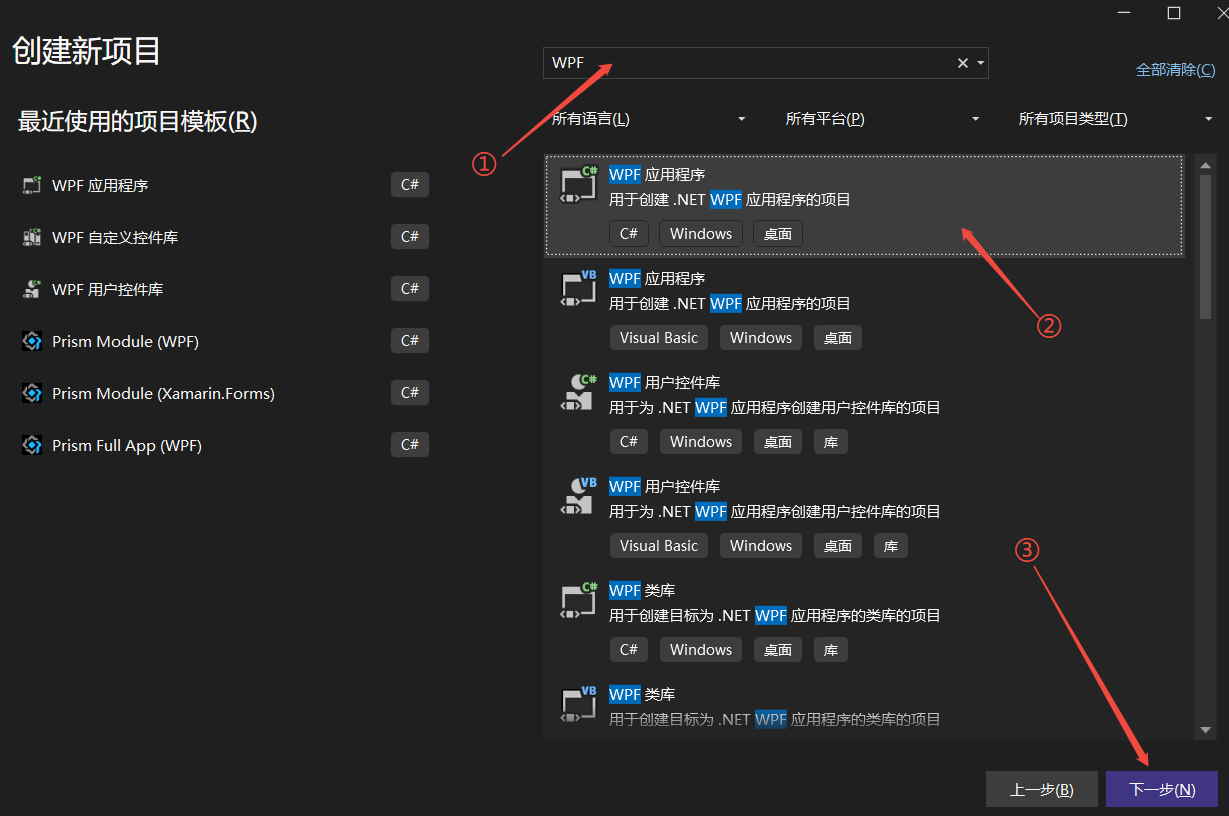
Task: Click Windows tag under first WPF 应用程序
Action: point(701,234)
